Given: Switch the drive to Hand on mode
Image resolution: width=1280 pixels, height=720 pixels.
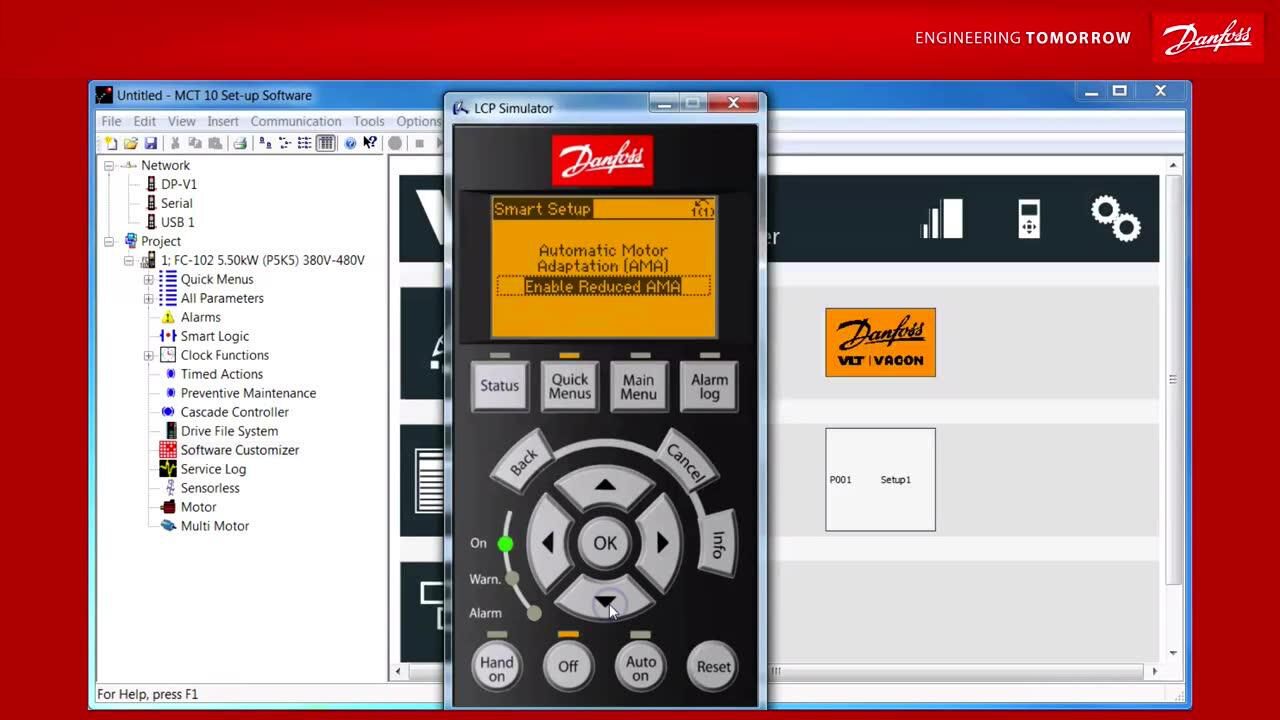Looking at the screenshot, I should coord(496,667).
